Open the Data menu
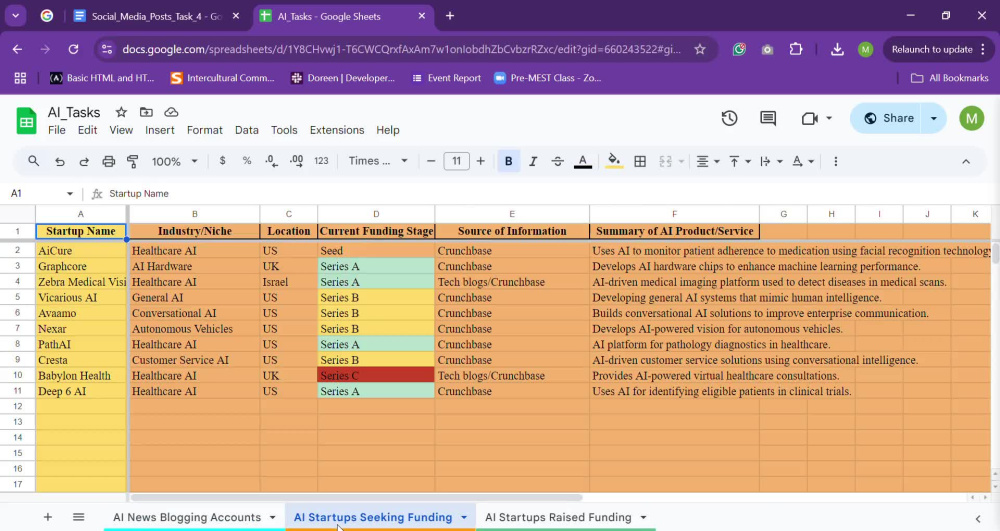This screenshot has height=531, width=1000. [247, 130]
